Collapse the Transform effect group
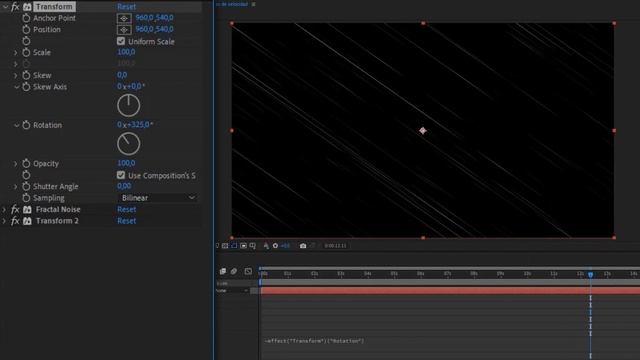 point(5,7)
